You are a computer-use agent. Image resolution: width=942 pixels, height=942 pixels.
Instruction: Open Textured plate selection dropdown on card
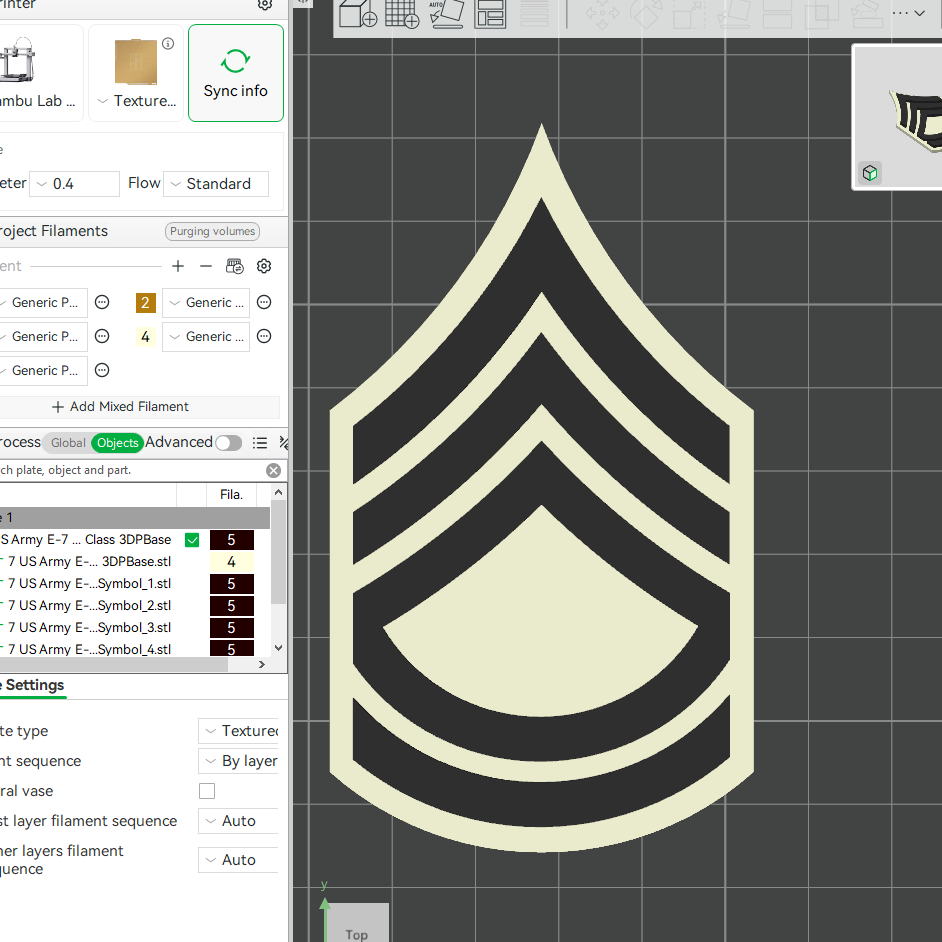click(x=137, y=101)
